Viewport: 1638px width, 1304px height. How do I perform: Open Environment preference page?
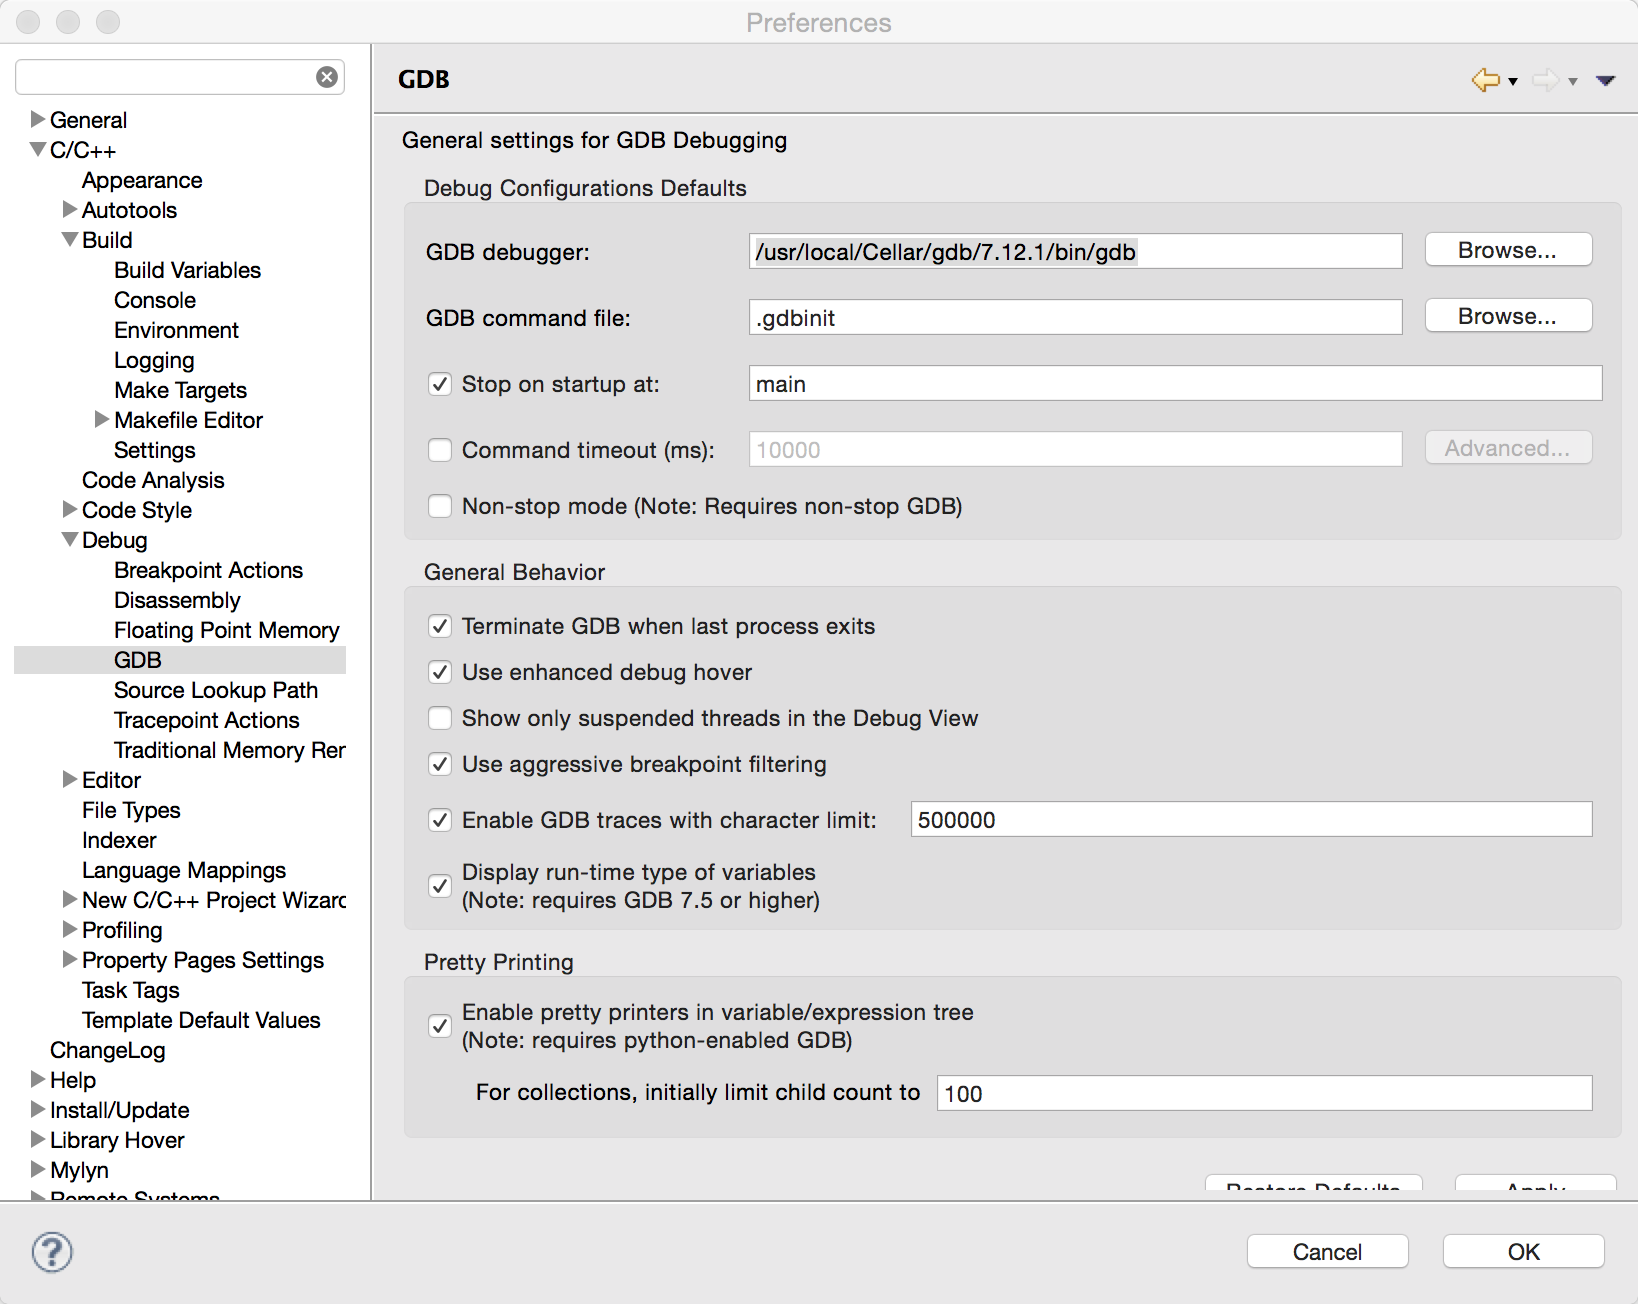[x=176, y=330]
